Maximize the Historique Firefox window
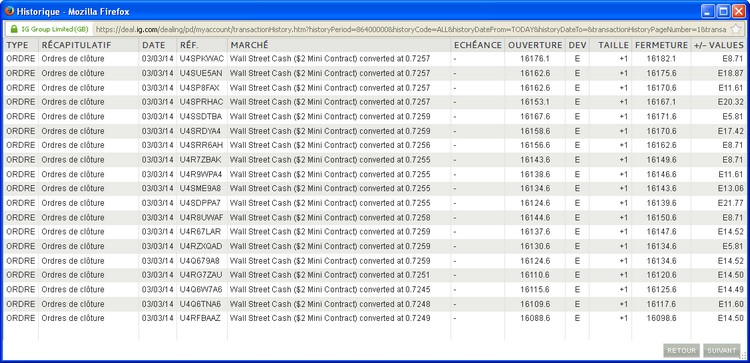750x363 pixels. click(723, 11)
